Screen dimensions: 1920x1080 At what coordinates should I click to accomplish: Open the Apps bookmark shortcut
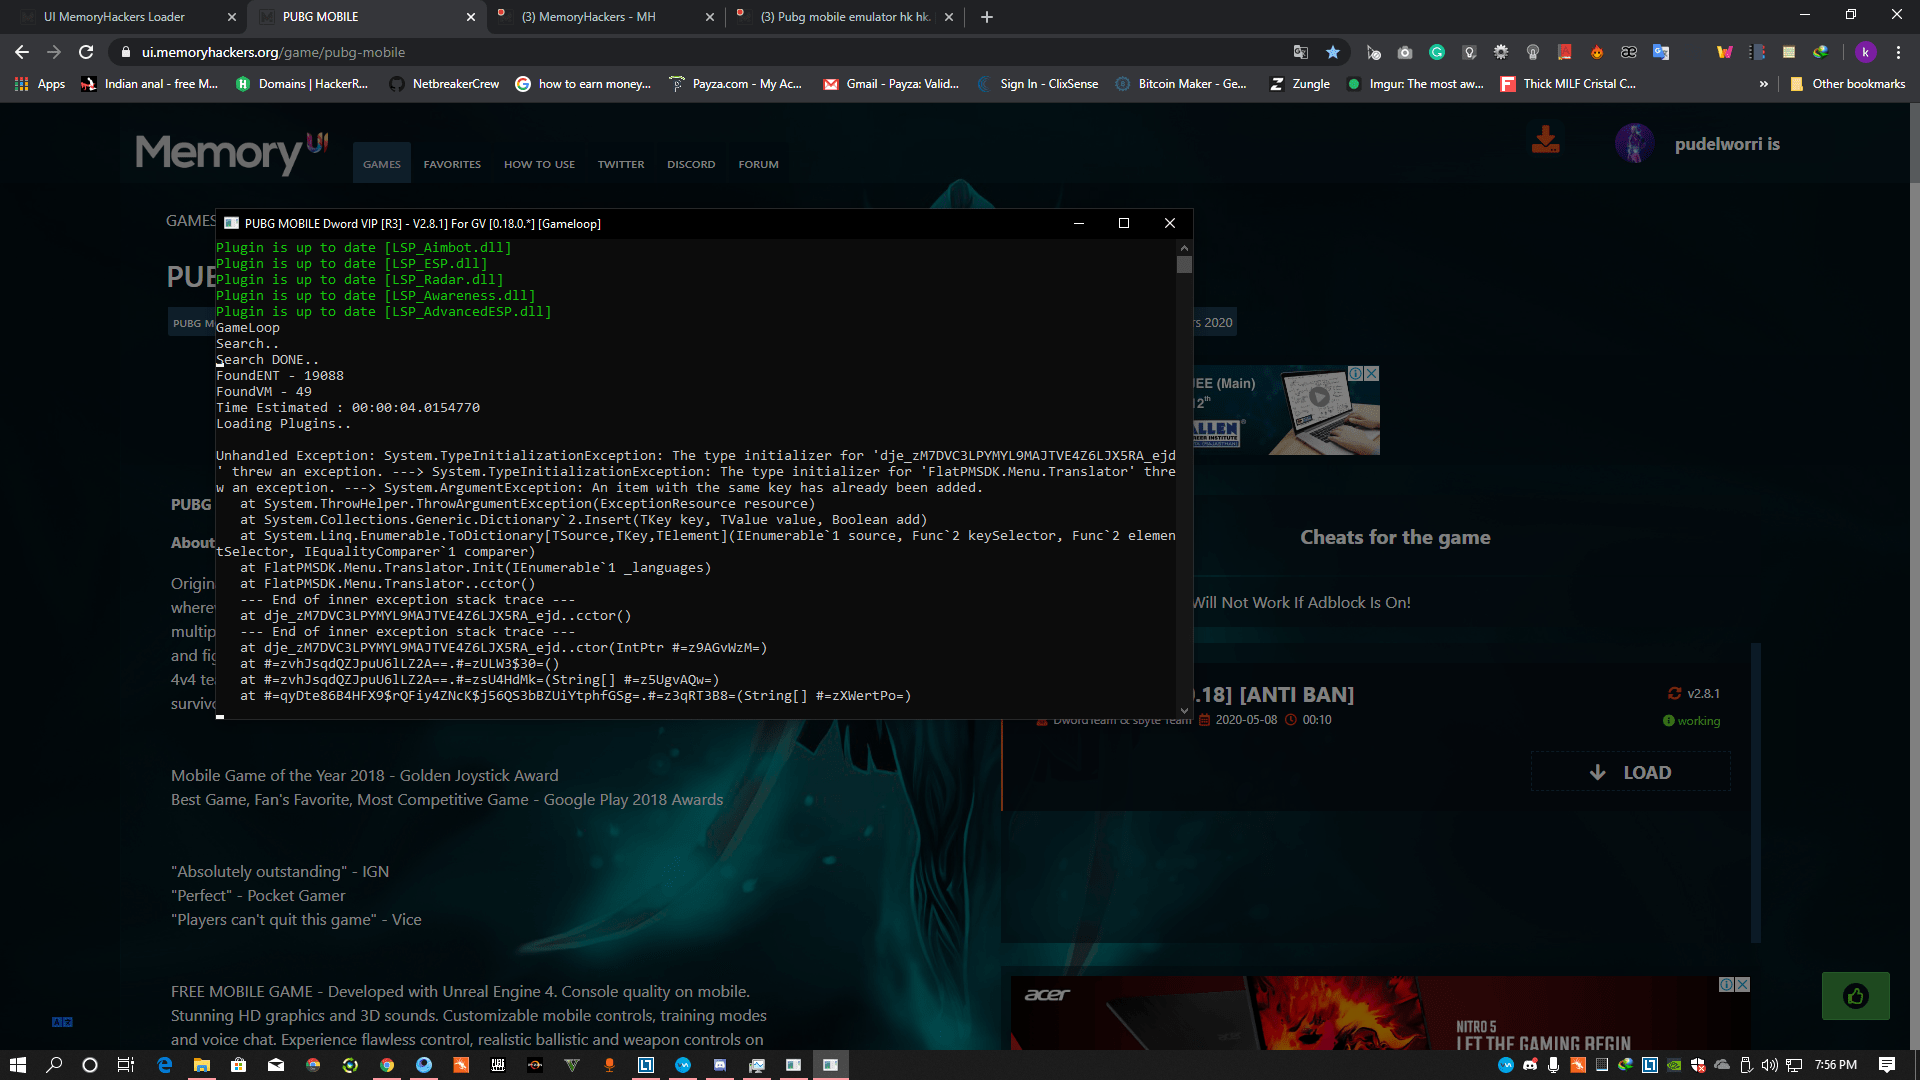(40, 84)
